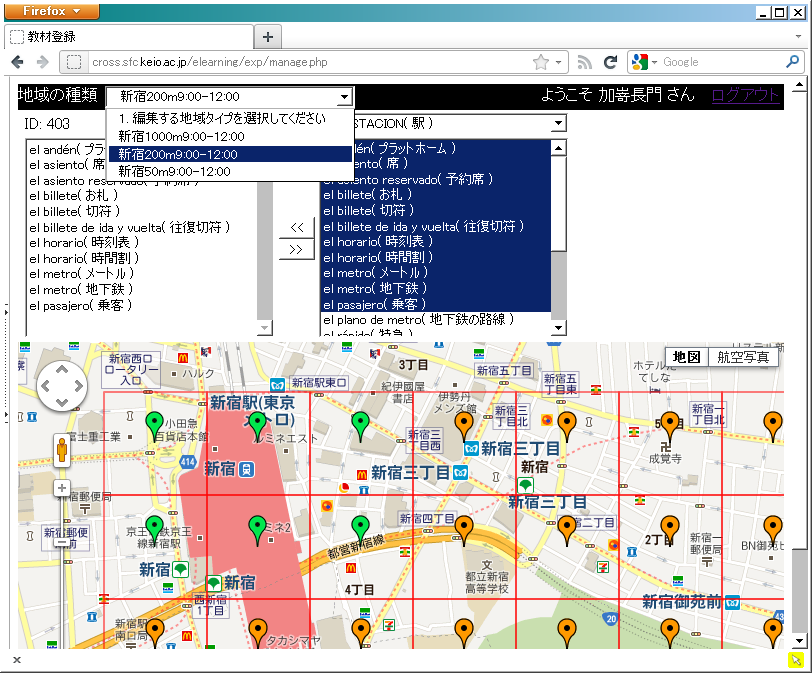
Task: Reload the page with the refresh icon
Action: (610, 62)
